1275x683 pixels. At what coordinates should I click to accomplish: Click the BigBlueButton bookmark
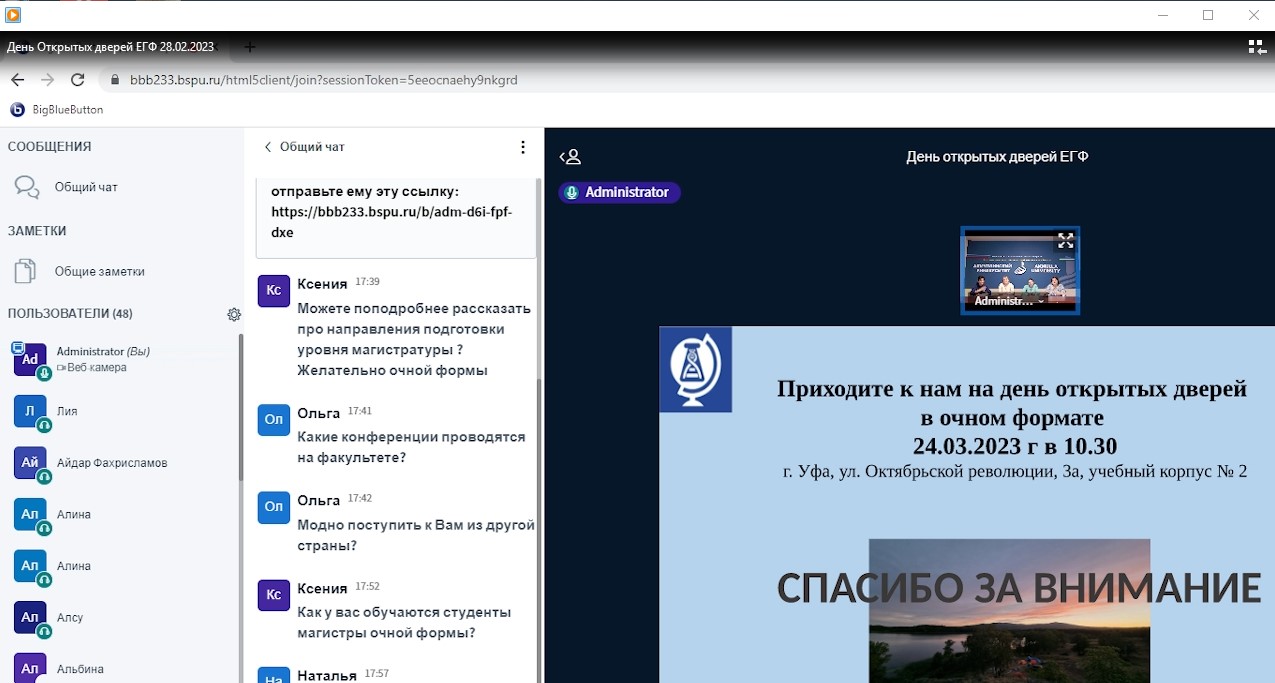[x=58, y=110]
